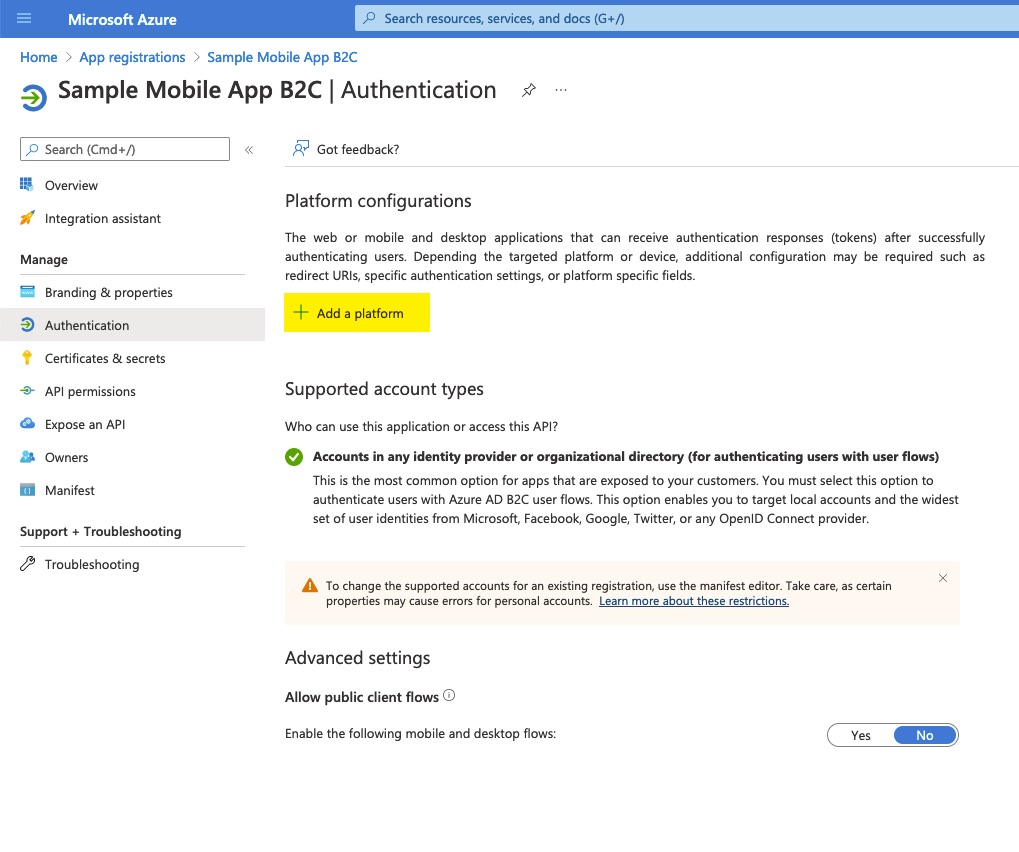The image size is (1019, 852).
Task: Click the Manifest icon
Action: (27, 490)
